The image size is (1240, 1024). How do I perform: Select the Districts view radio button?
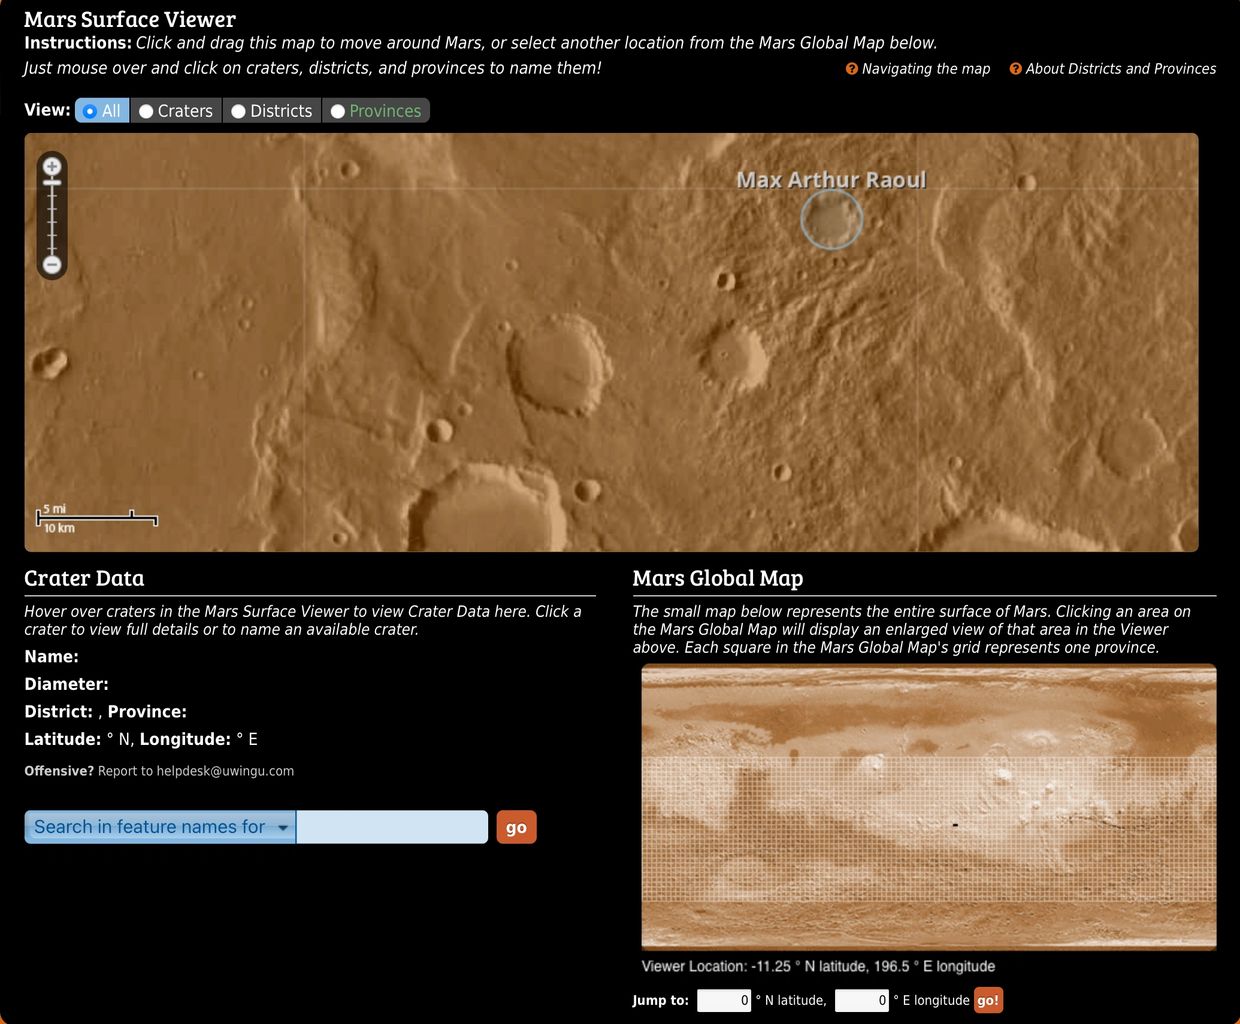[238, 111]
